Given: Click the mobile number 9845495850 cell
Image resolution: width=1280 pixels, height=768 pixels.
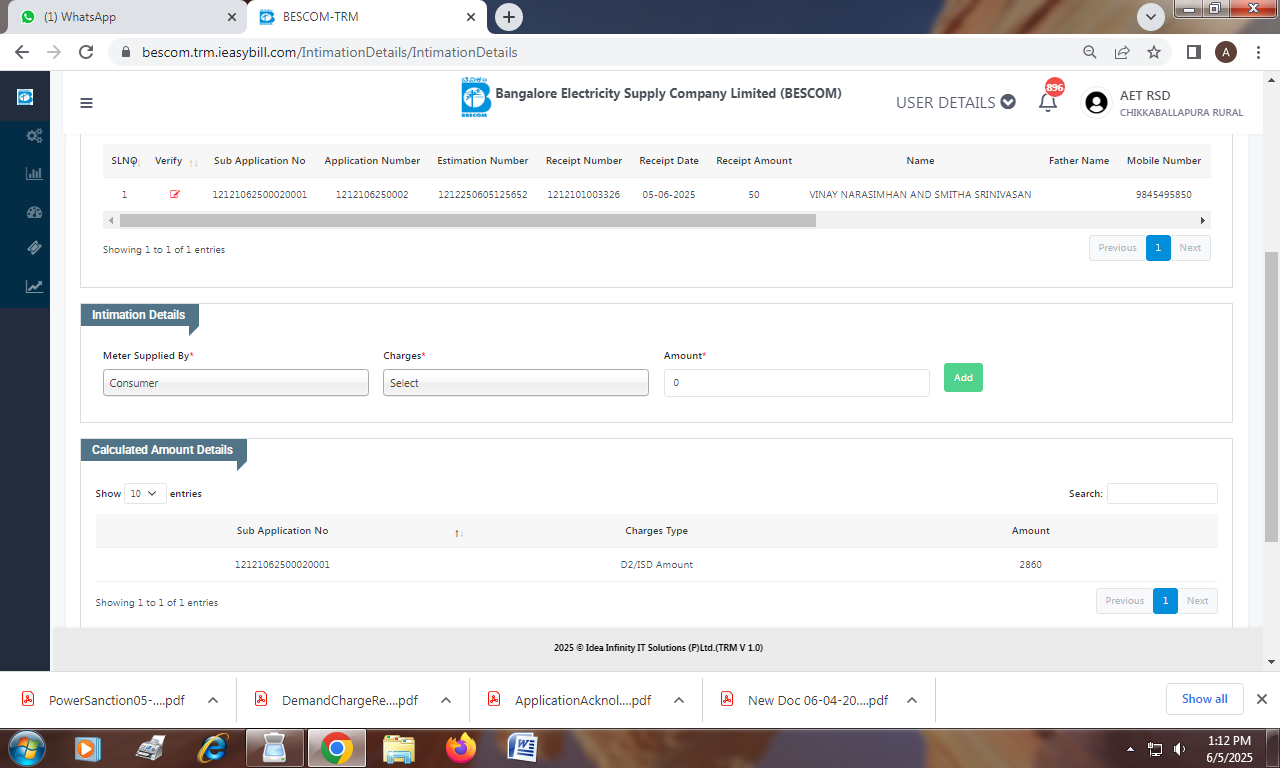Looking at the screenshot, I should pos(1164,195).
